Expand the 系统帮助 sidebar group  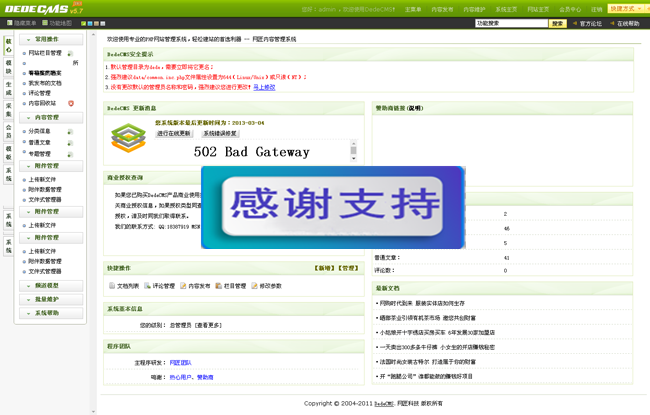point(51,313)
